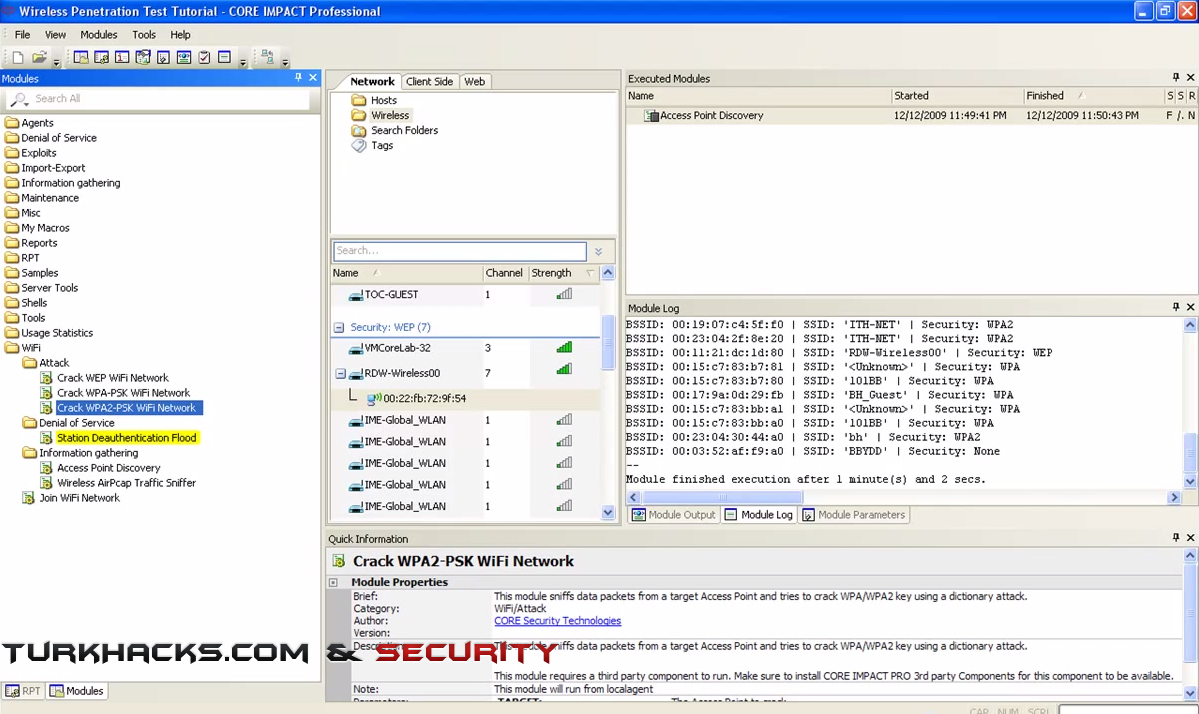Select Wireless AirPcap Traffic Sniffer module
This screenshot has height=714, width=1199.
126,483
